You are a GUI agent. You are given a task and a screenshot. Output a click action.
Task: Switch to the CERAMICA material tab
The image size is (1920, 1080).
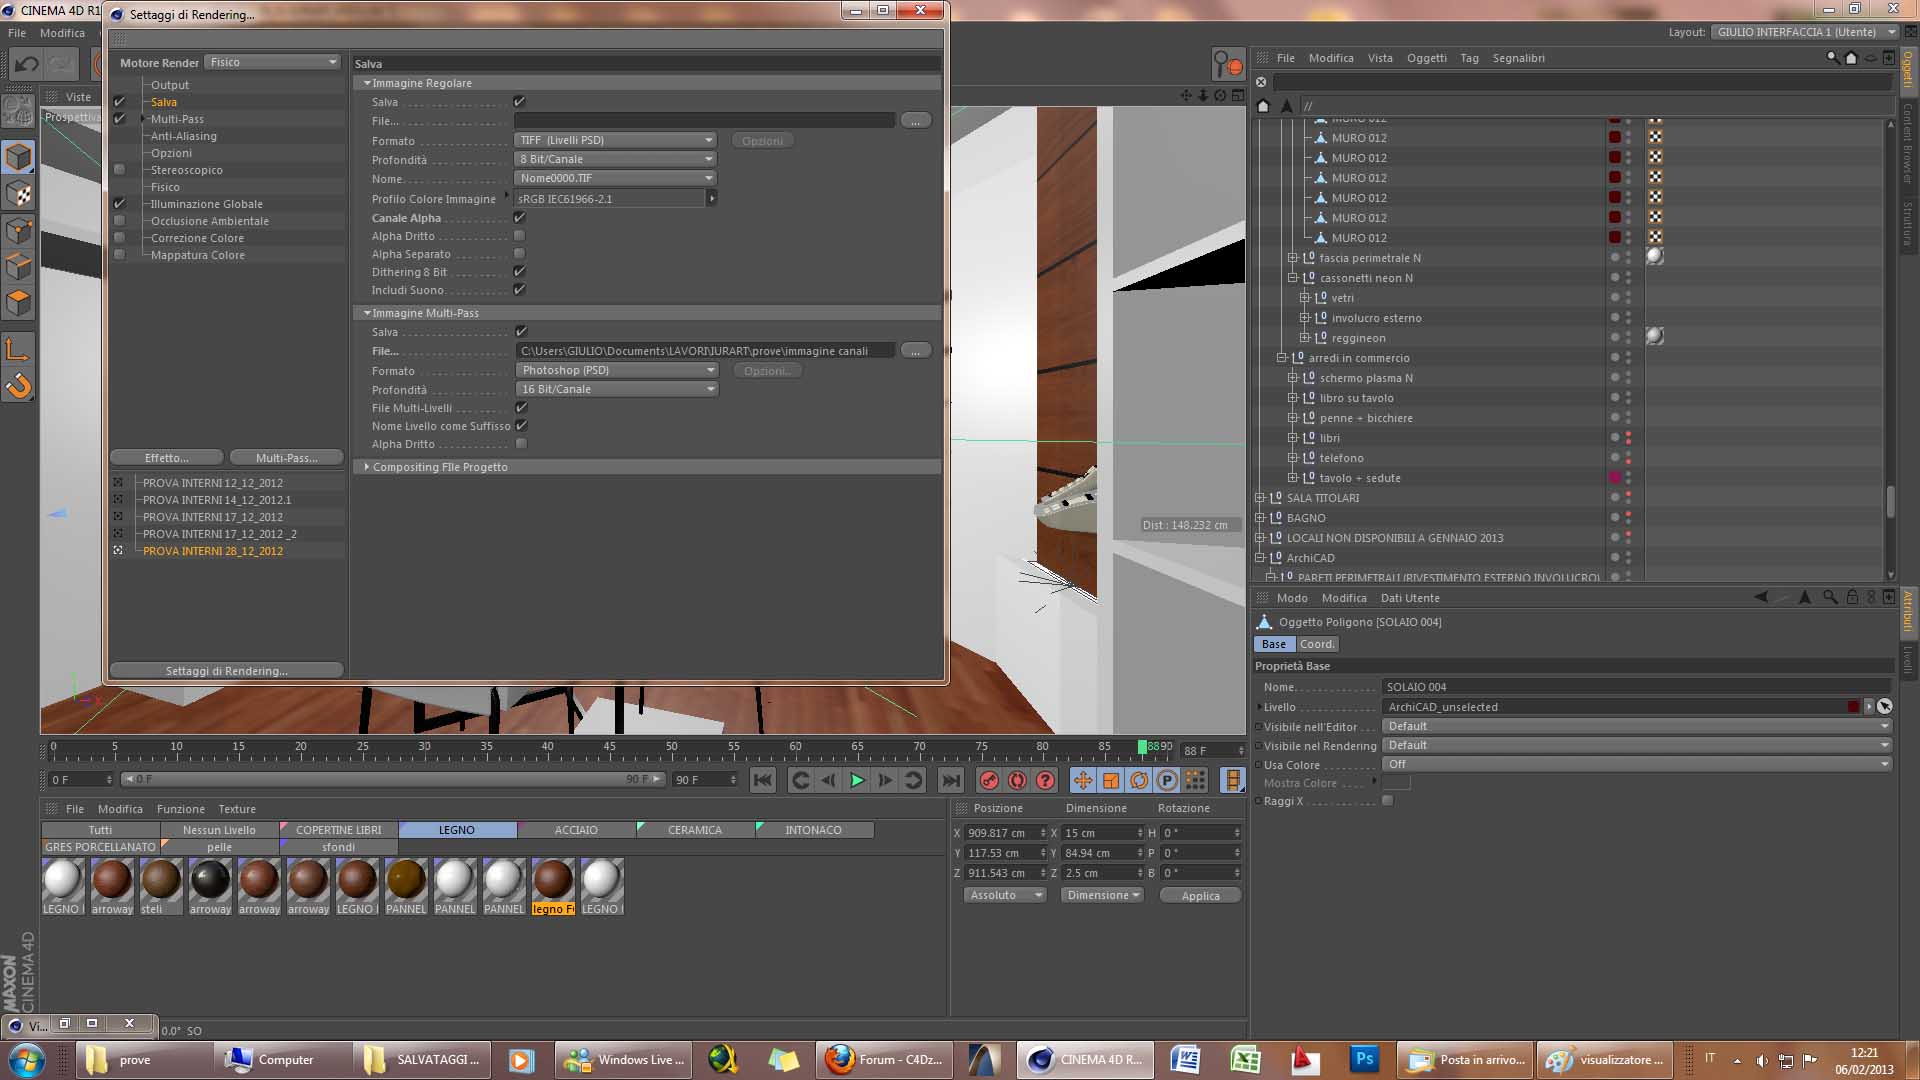tap(694, 830)
